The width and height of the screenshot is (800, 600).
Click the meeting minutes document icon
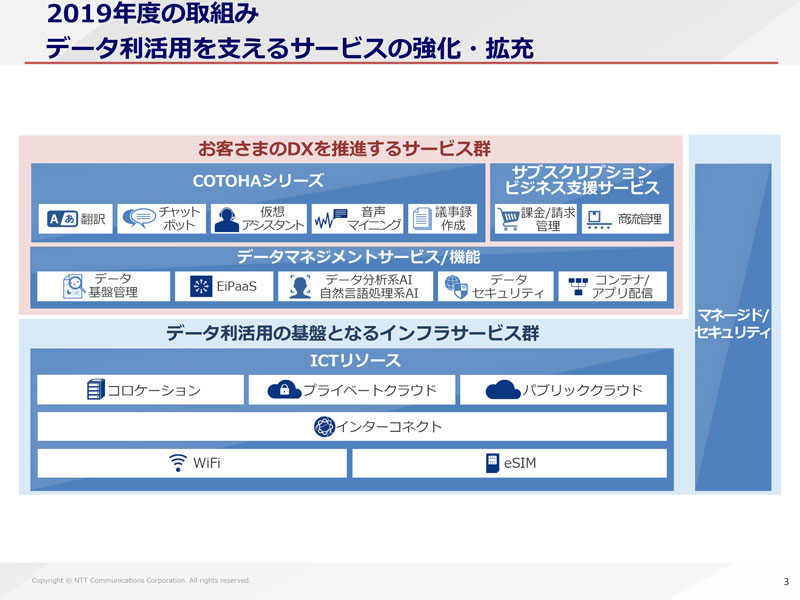click(422, 219)
